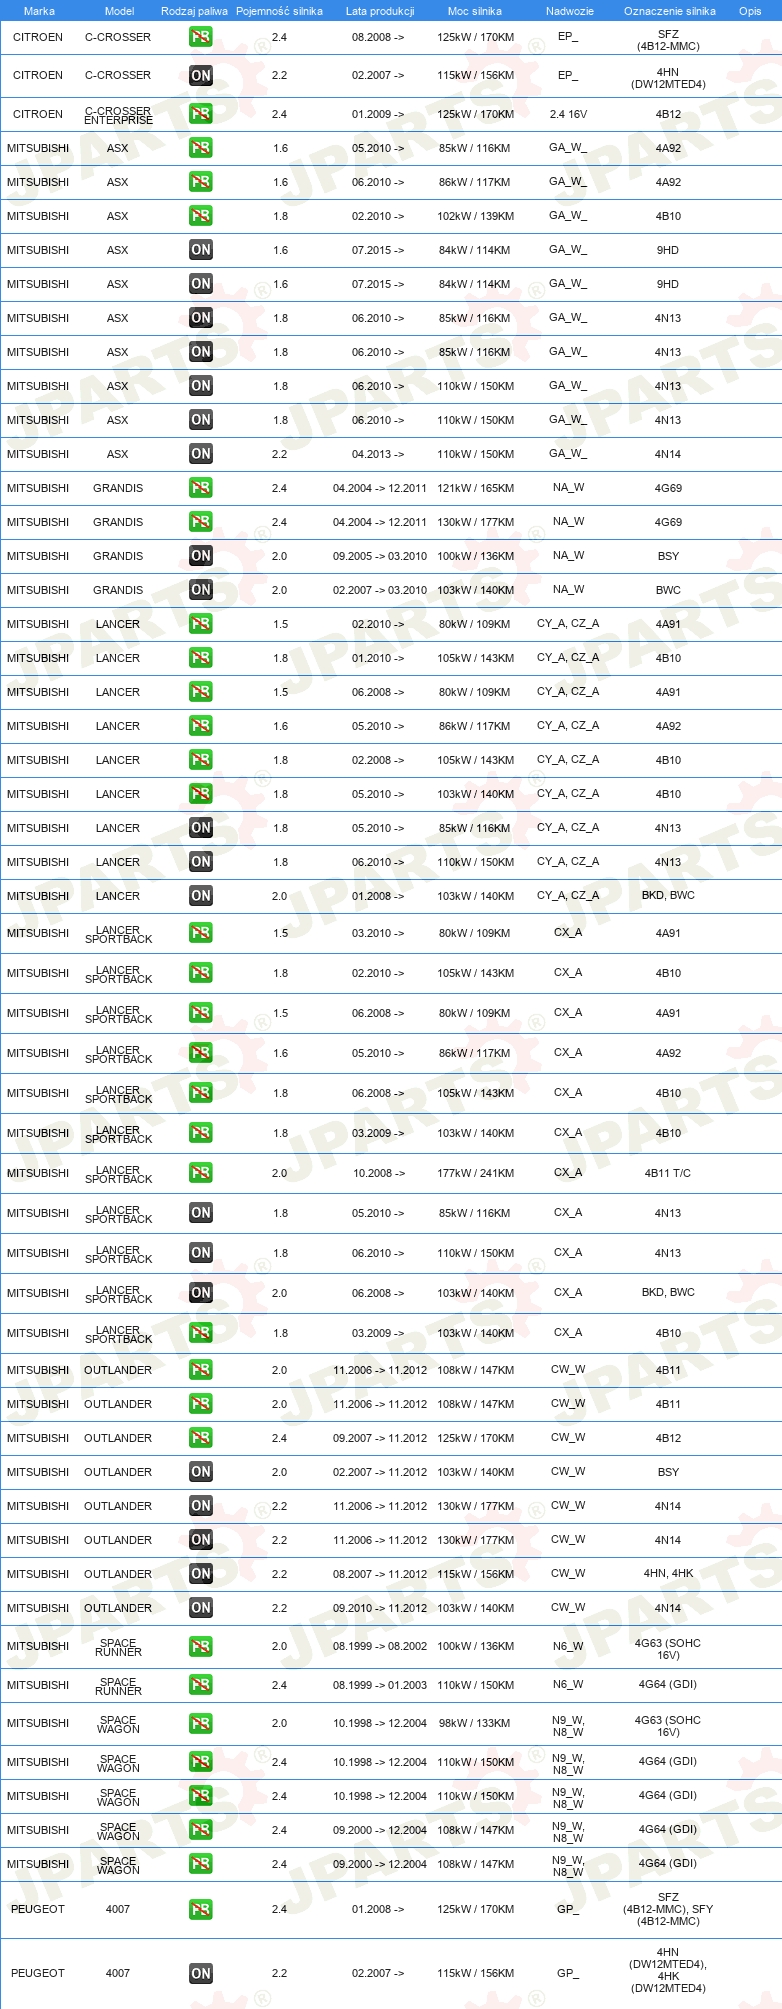Click the Model column header
The image size is (782, 2009).
click(120, 11)
